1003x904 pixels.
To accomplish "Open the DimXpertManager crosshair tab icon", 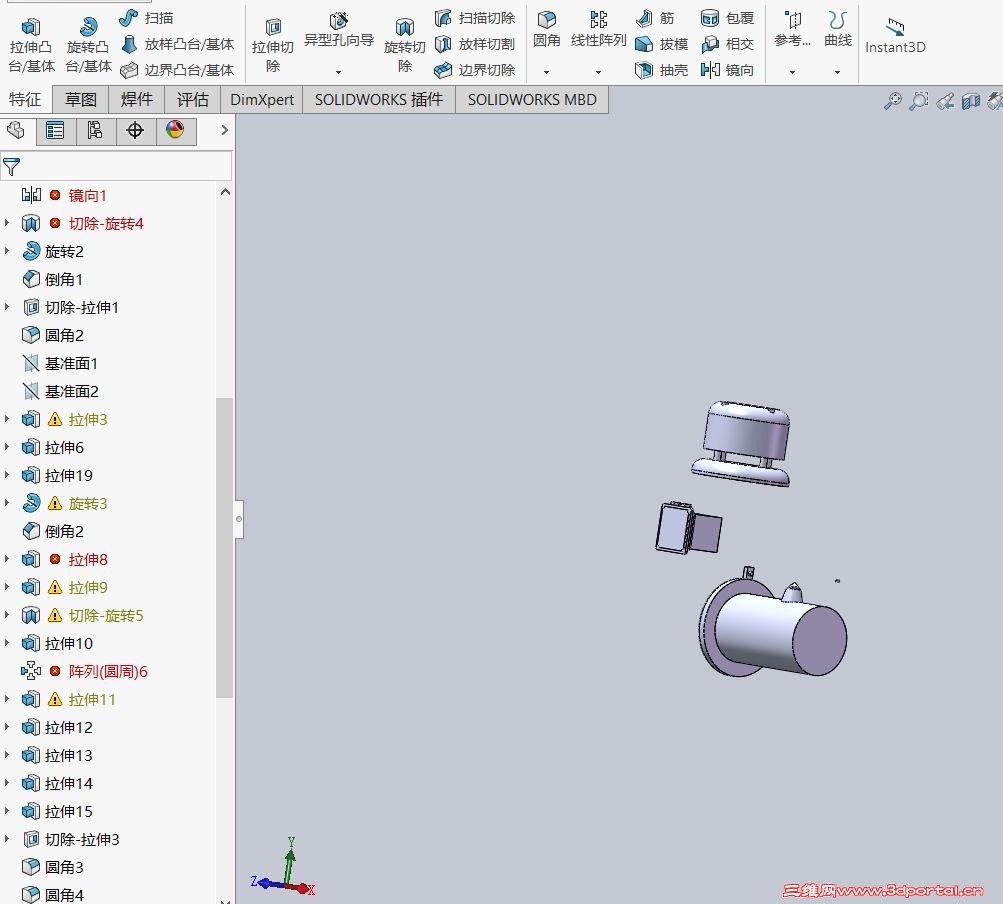I will pos(135,131).
